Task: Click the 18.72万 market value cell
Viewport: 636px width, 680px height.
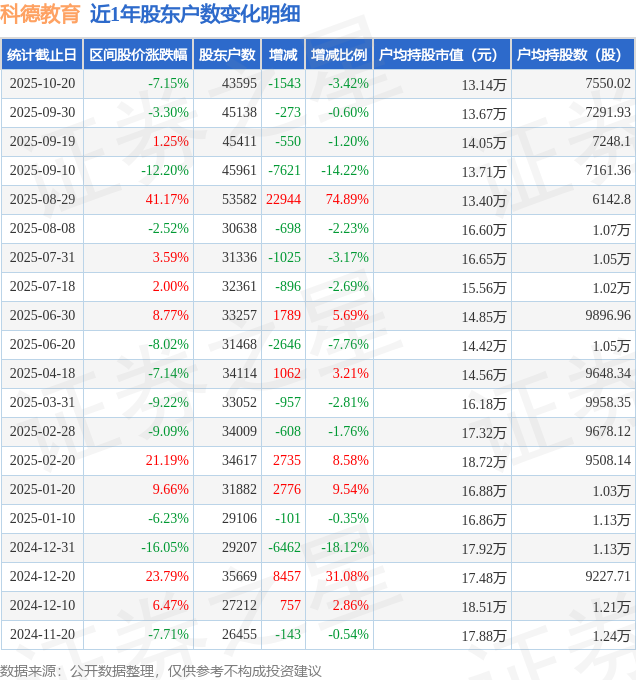Action: (x=484, y=461)
